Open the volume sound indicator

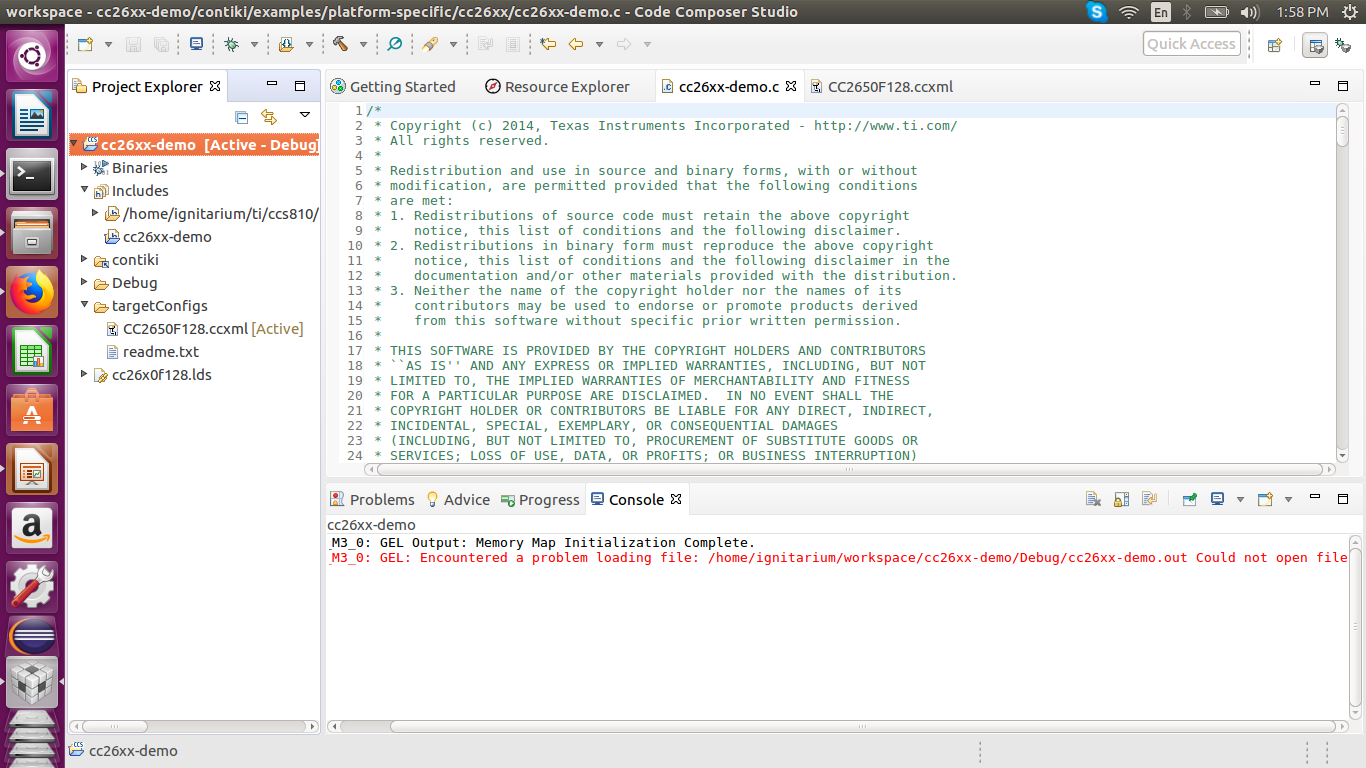coord(1249,12)
